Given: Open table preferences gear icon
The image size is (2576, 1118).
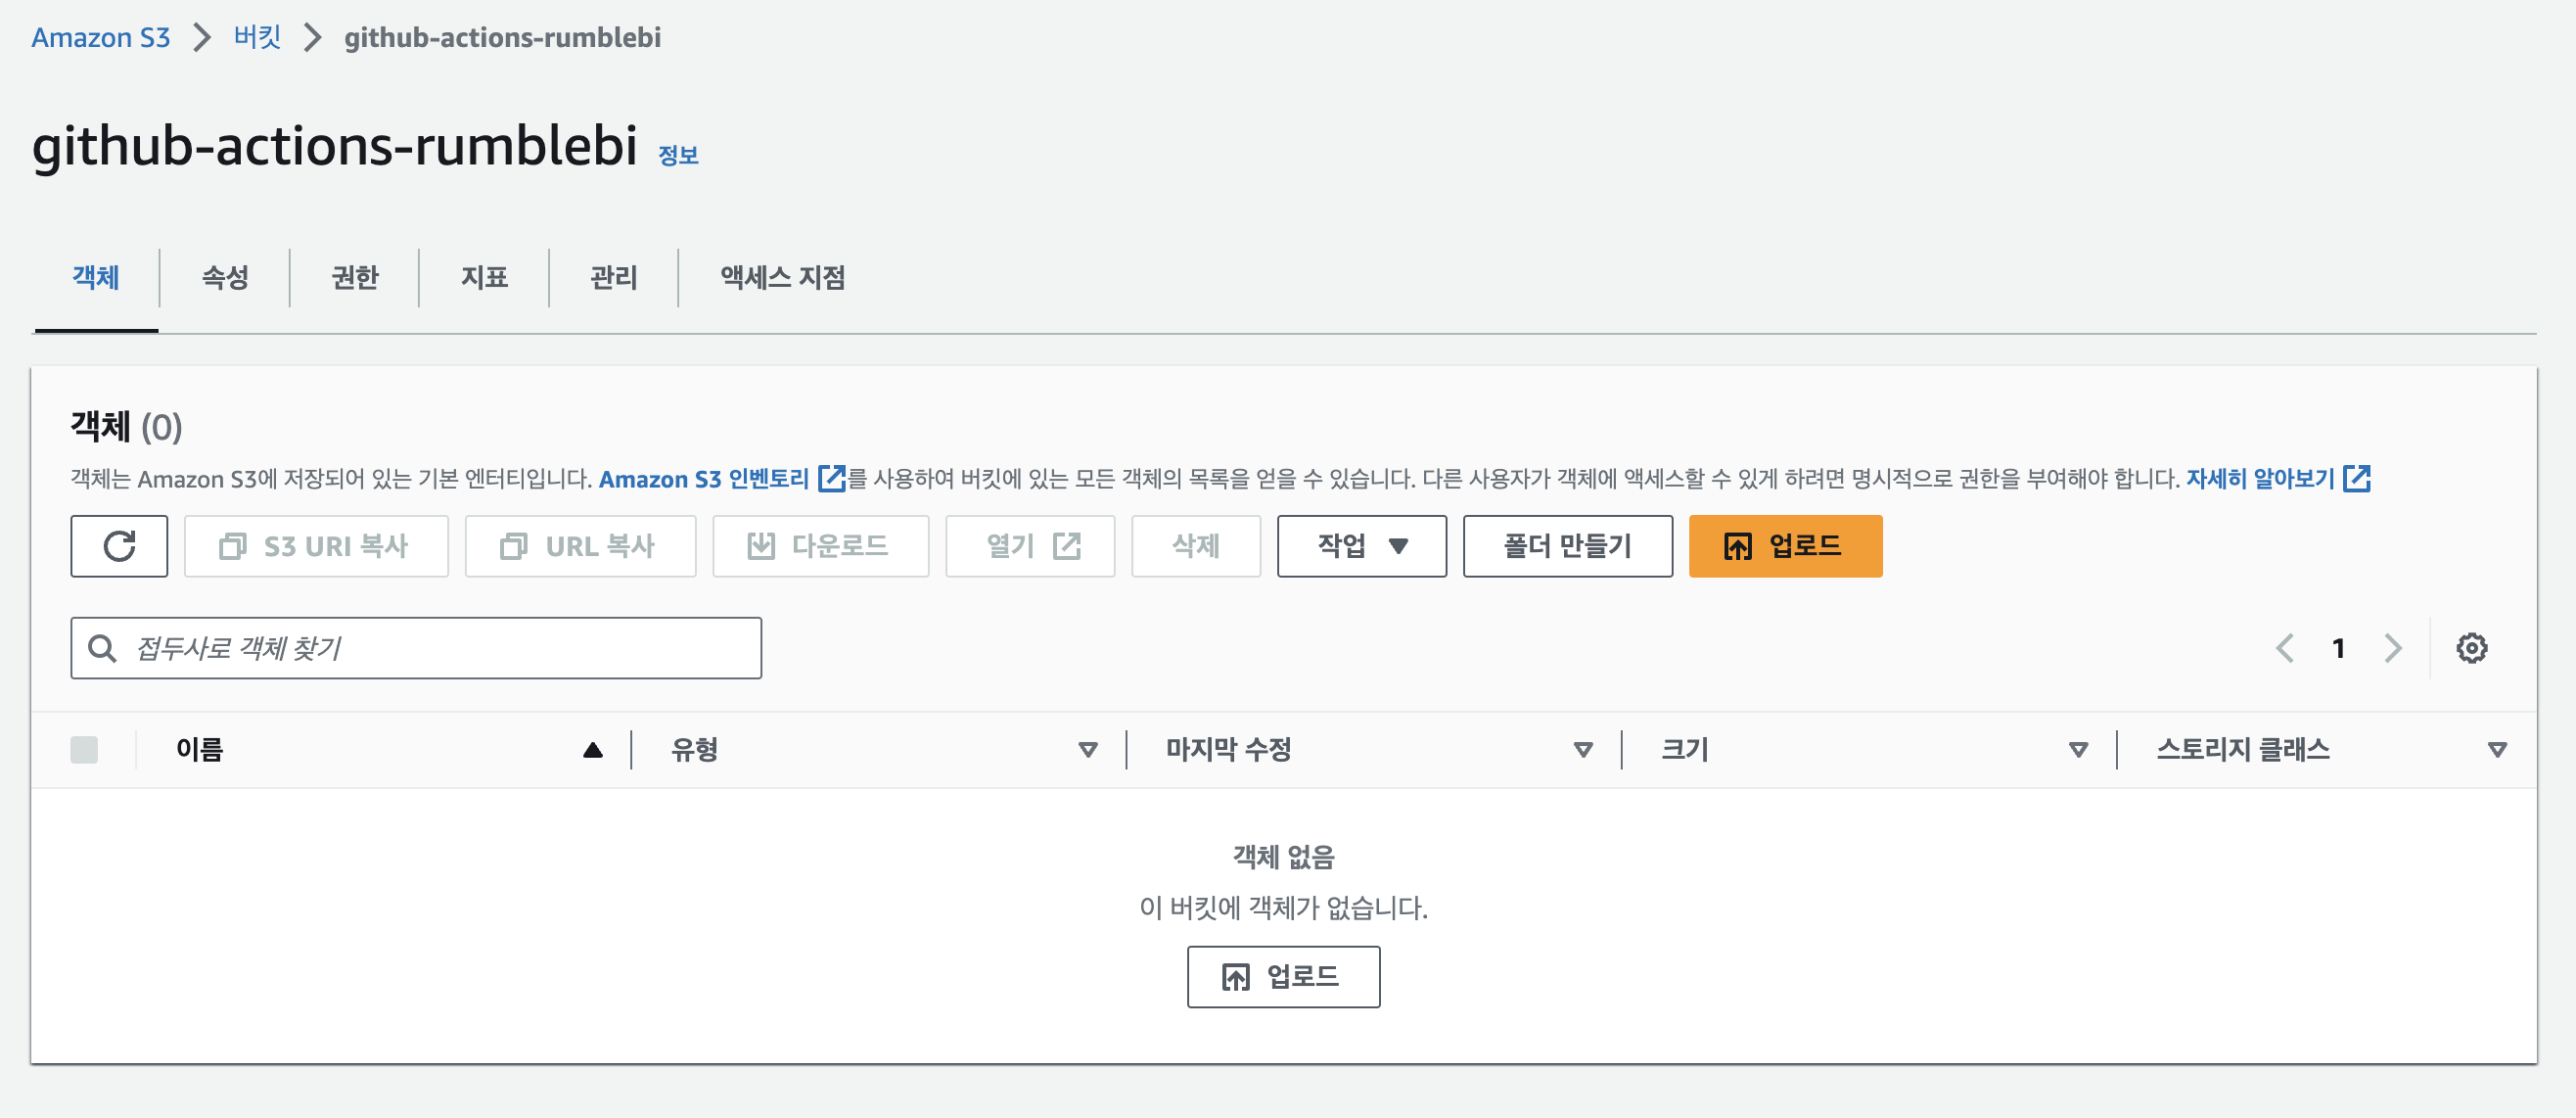Looking at the screenshot, I should pos(2471,648).
